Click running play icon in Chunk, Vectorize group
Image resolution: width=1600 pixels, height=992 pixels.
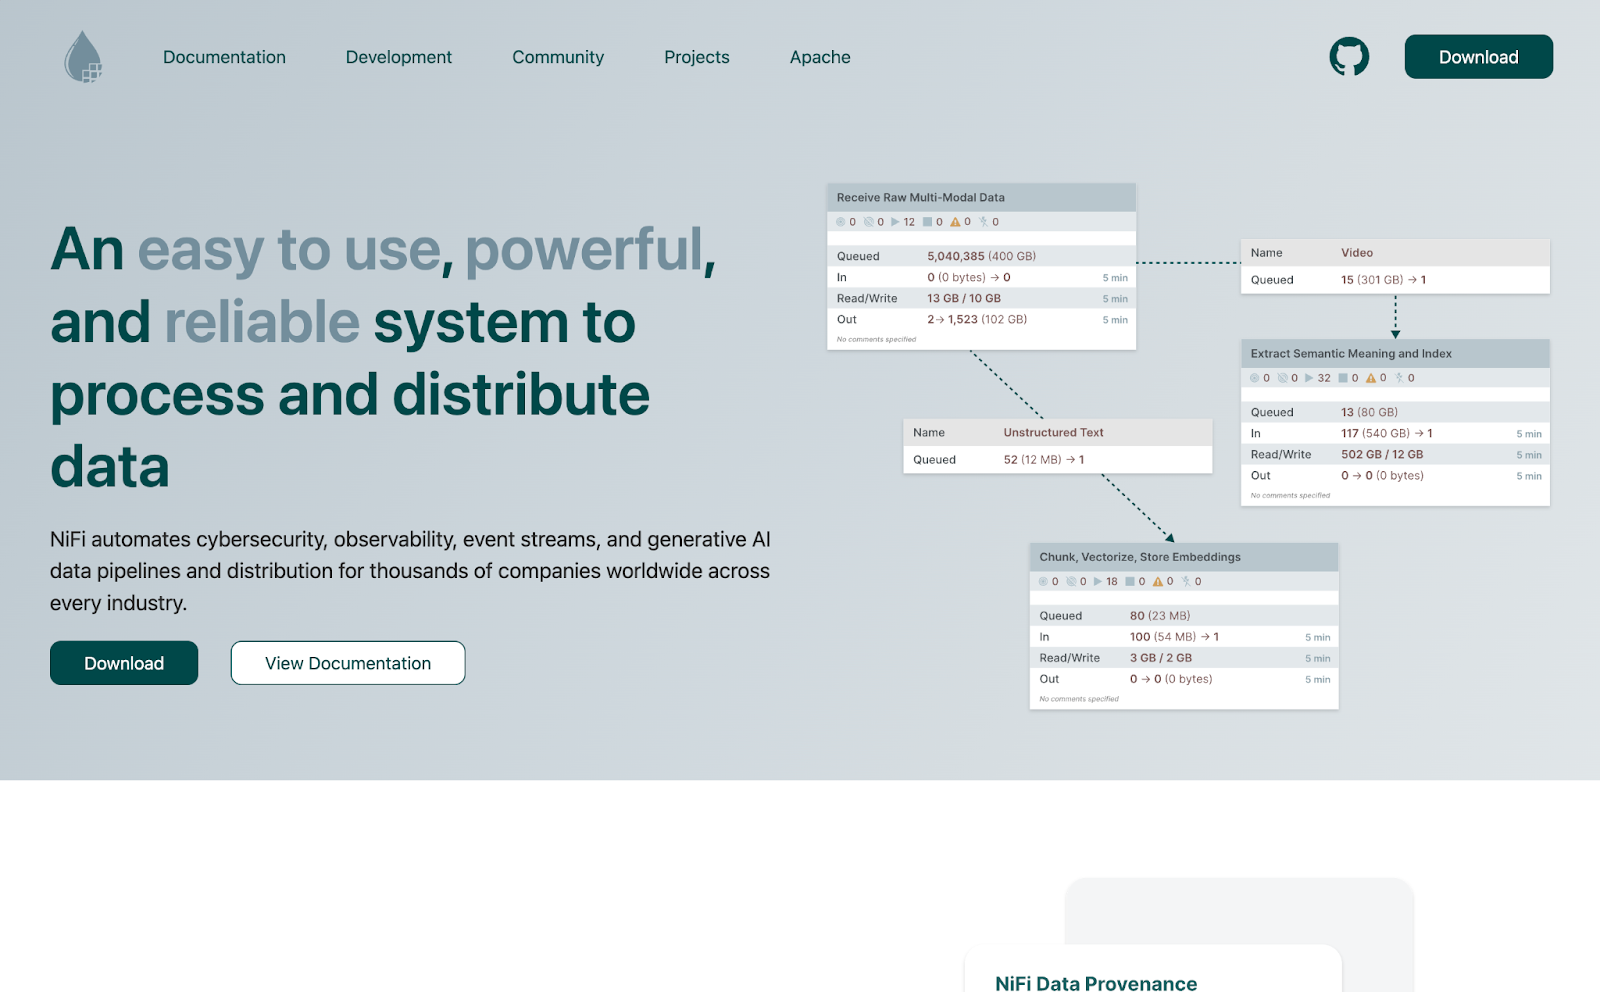1097,581
